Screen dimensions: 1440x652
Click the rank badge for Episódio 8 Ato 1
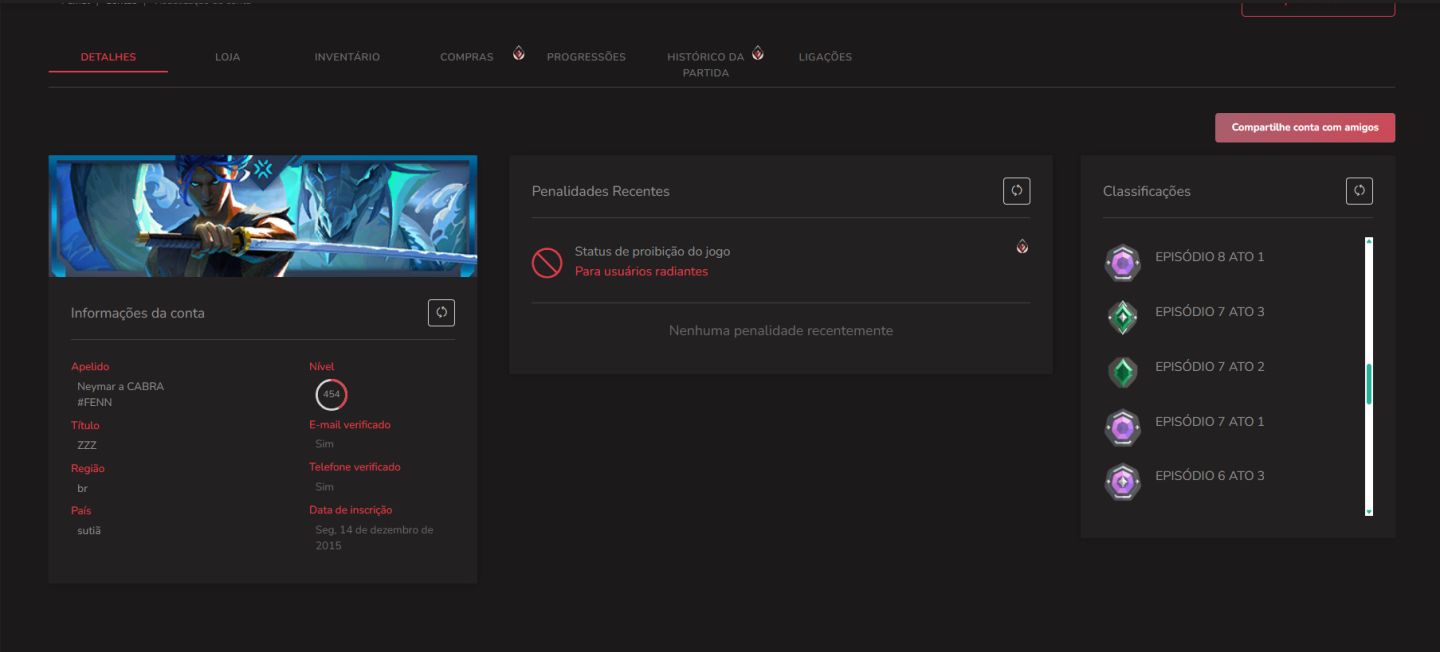1123,263
